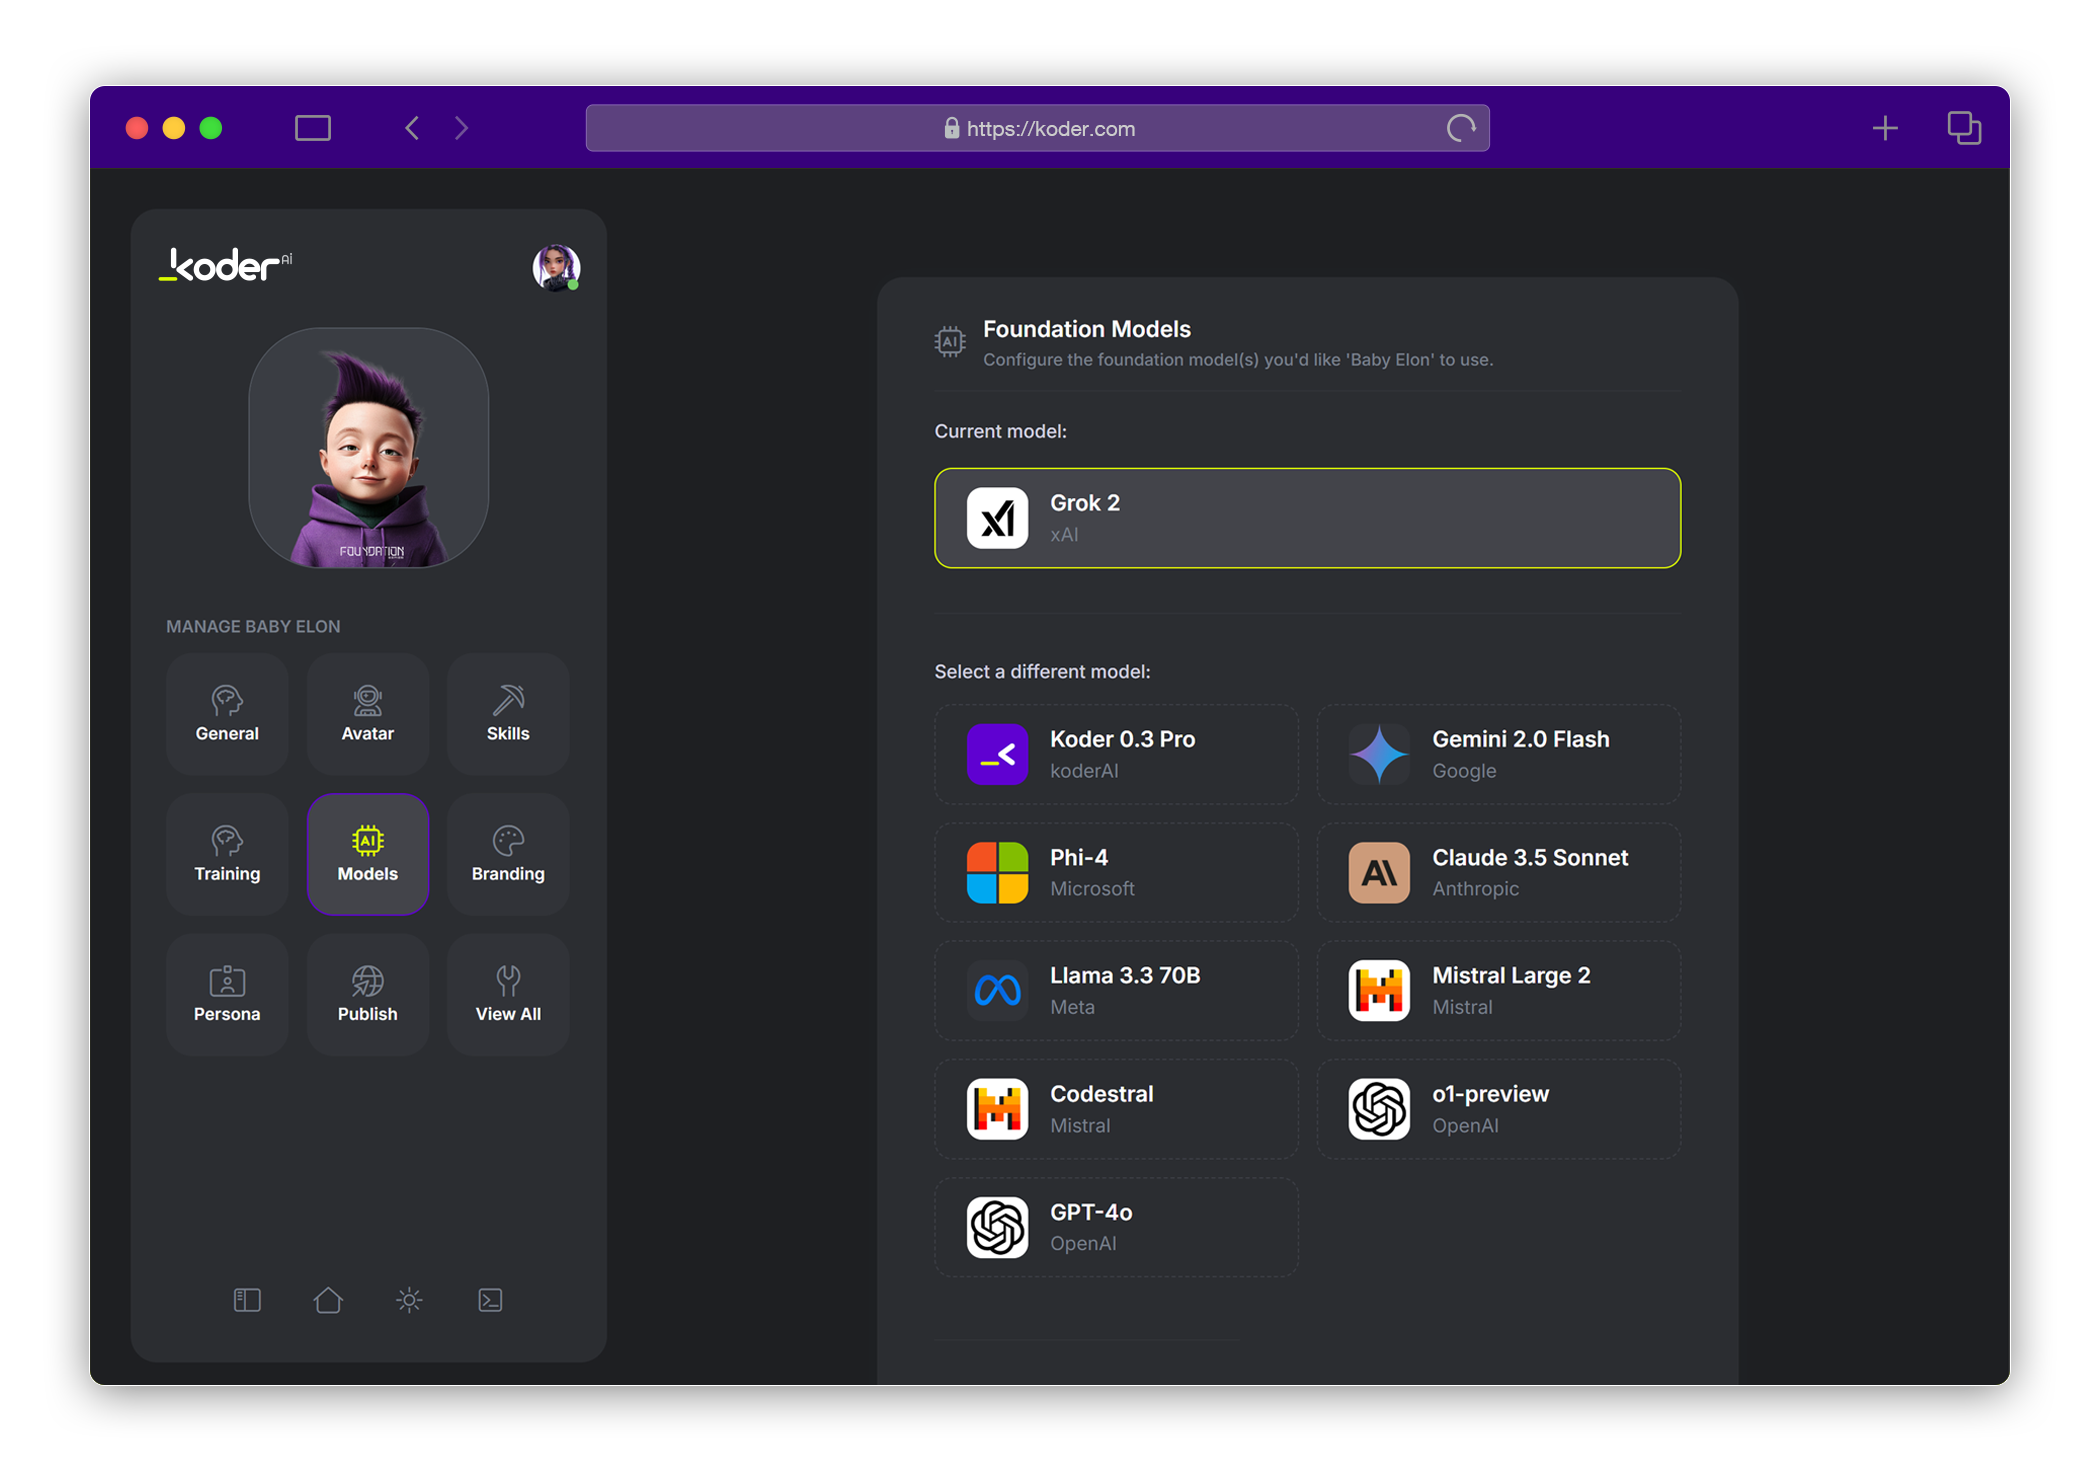Viewport: 2100px width, 1468px height.
Task: Open the Avatar settings
Action: pos(367,714)
